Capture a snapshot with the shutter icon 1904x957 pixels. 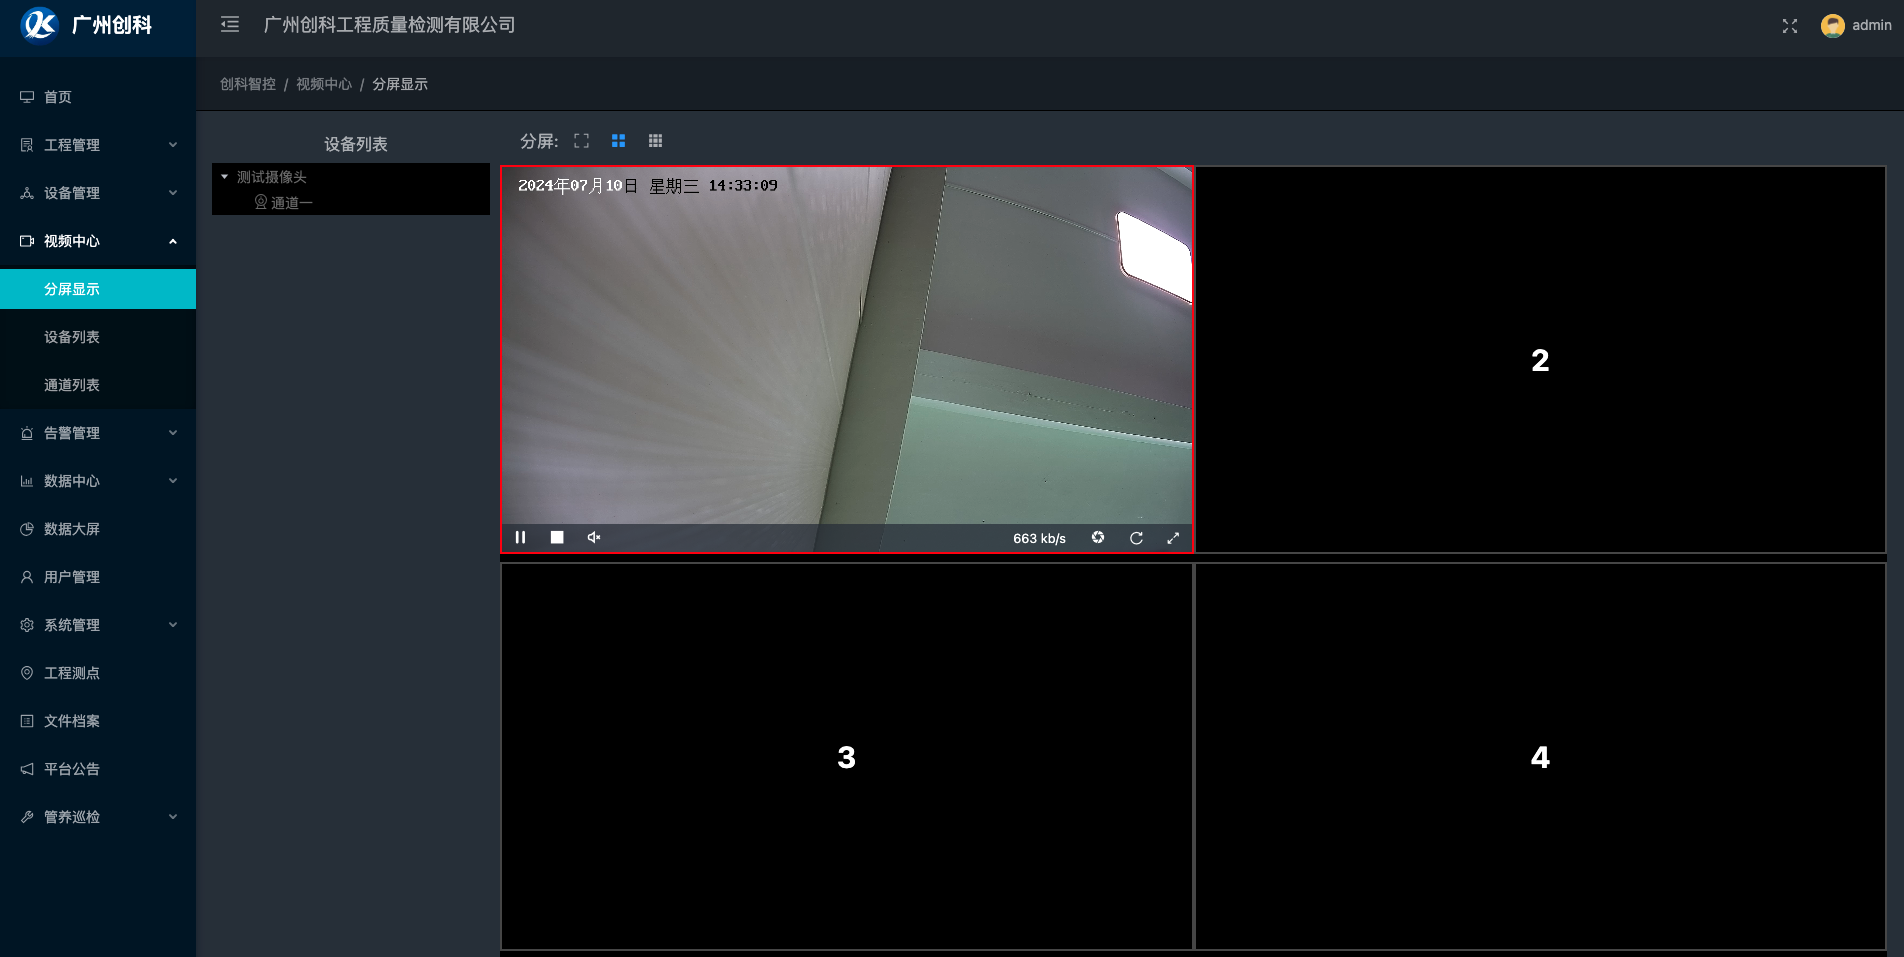tap(1097, 537)
